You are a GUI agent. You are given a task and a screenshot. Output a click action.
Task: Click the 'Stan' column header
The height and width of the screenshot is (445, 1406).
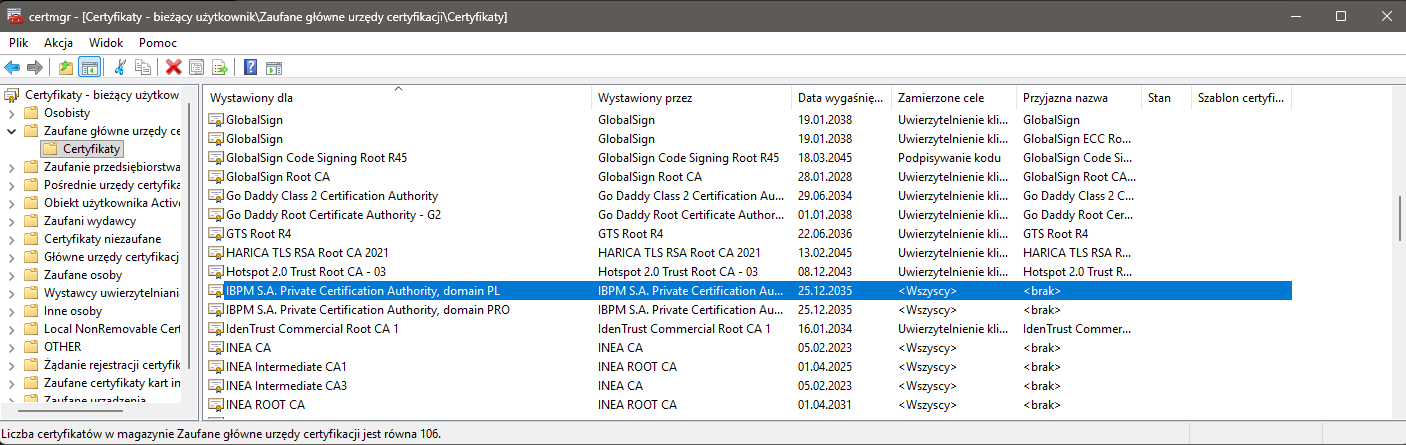pos(1166,98)
